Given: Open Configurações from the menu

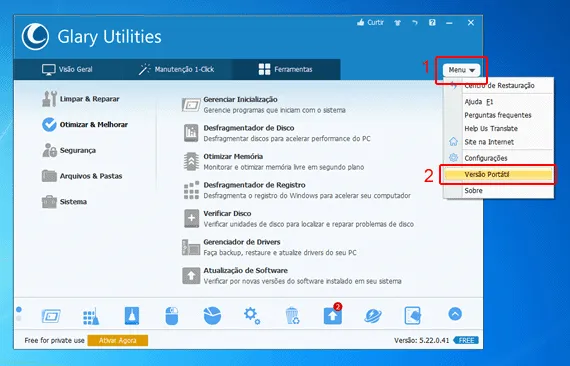Looking at the screenshot, I should pyautogui.click(x=499, y=158).
